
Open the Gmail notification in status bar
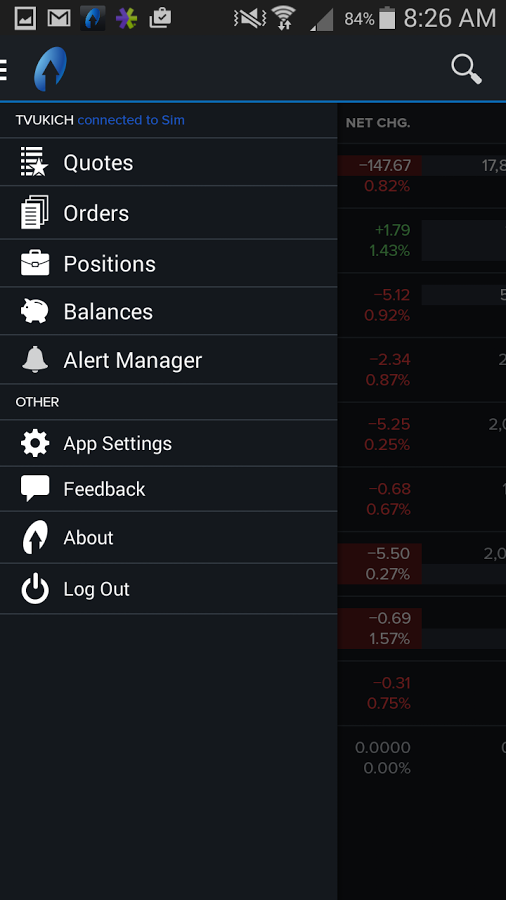[59, 18]
